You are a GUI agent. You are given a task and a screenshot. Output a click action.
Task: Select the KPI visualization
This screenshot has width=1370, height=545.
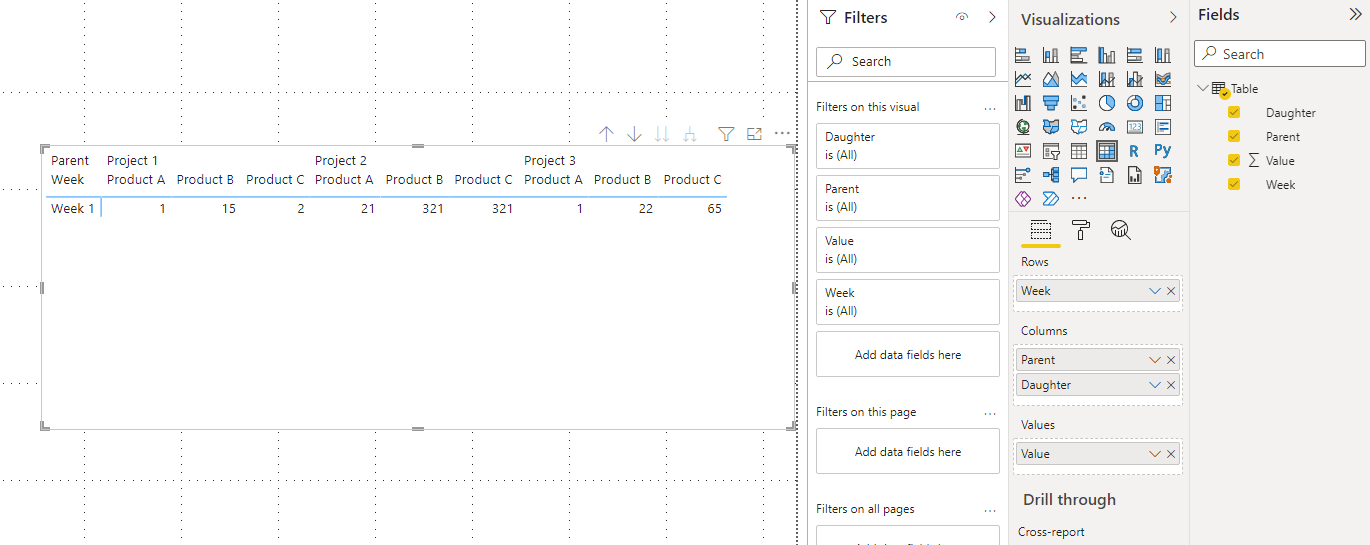[x=1023, y=151]
